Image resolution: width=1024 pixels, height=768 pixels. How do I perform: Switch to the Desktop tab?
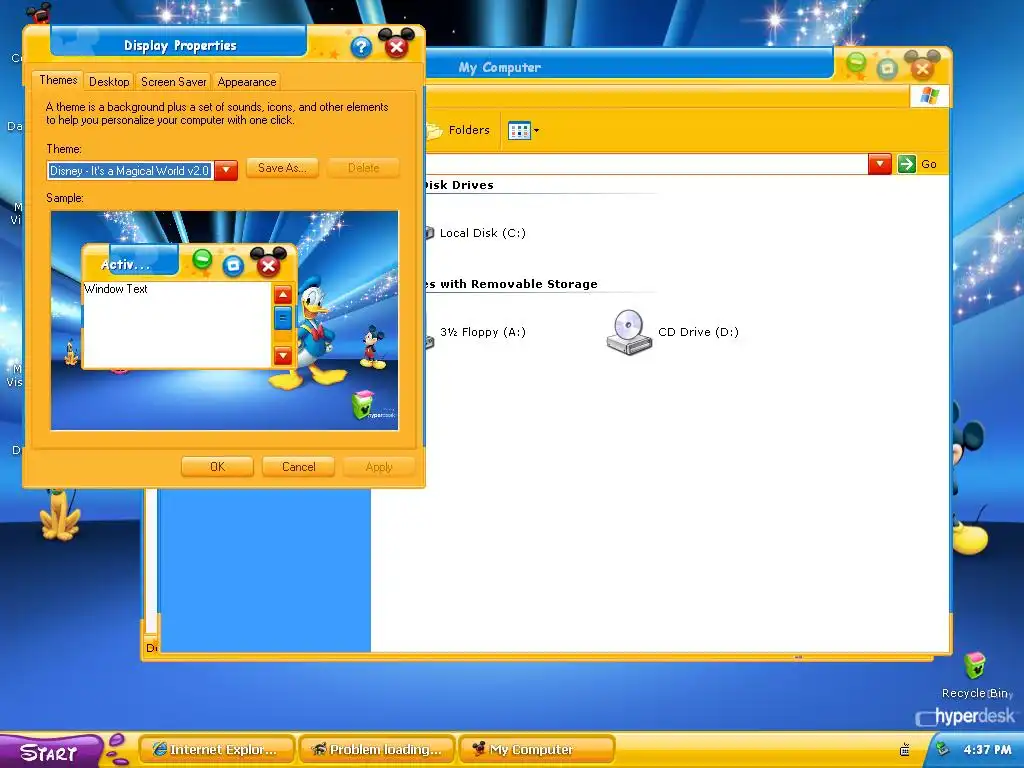tap(109, 82)
